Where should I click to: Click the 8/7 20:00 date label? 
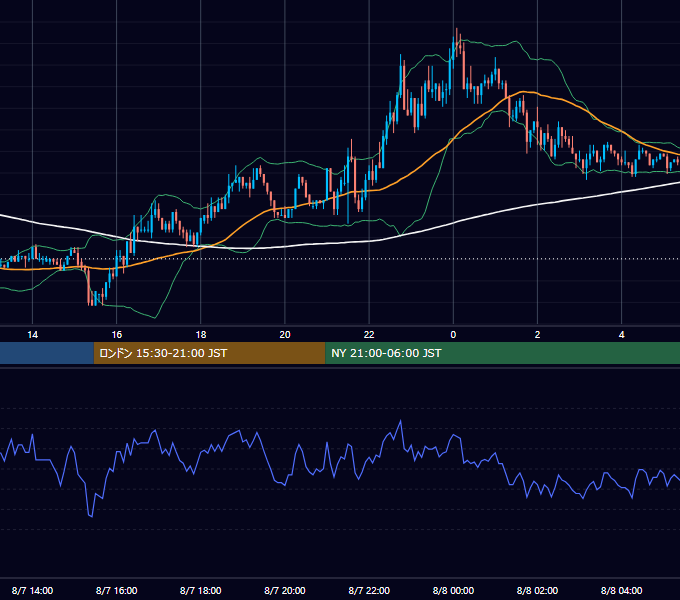pyautogui.click(x=285, y=590)
